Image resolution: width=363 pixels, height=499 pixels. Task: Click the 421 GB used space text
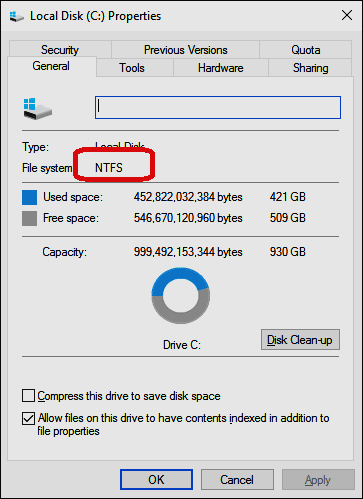[288, 197]
